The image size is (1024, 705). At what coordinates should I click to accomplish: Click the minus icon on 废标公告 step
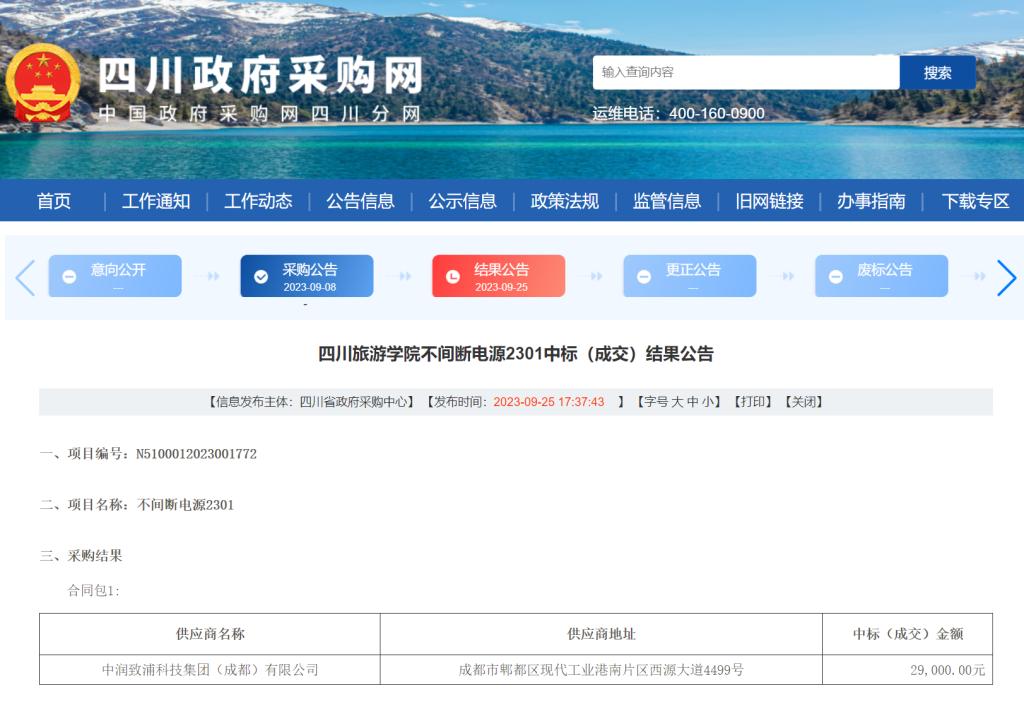click(835, 277)
